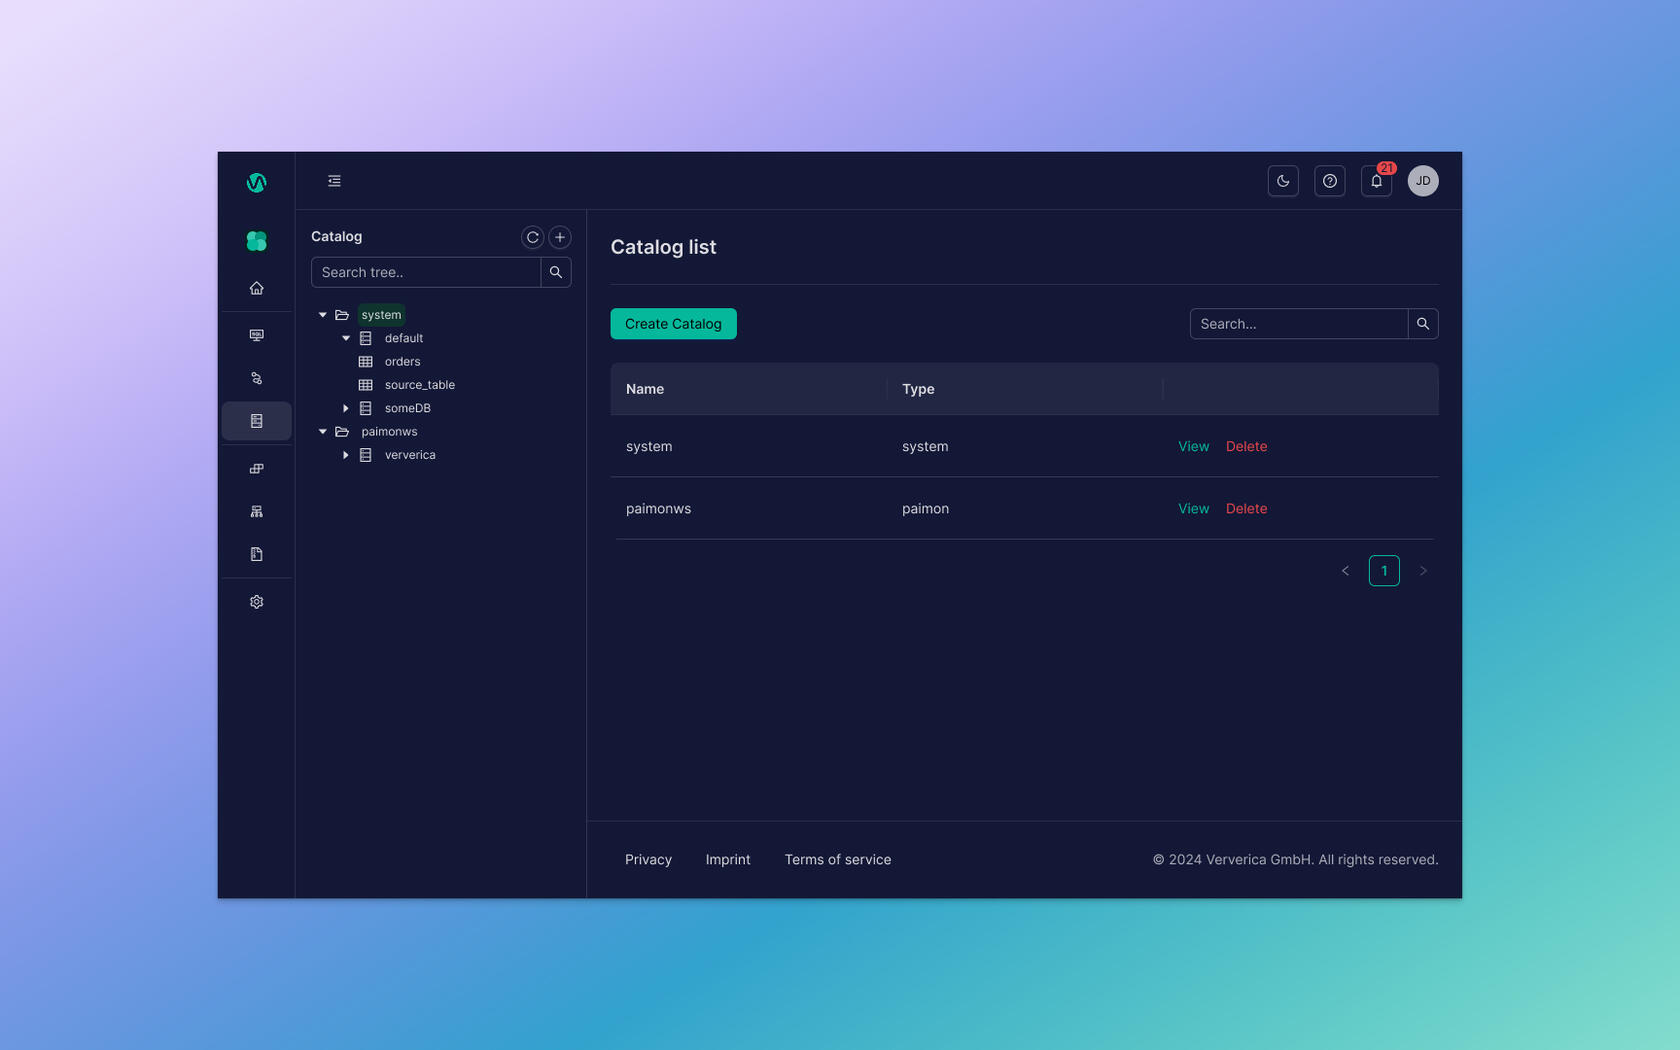Open the SQL editor sidebar icon
The width and height of the screenshot is (1680, 1050).
coord(256,335)
